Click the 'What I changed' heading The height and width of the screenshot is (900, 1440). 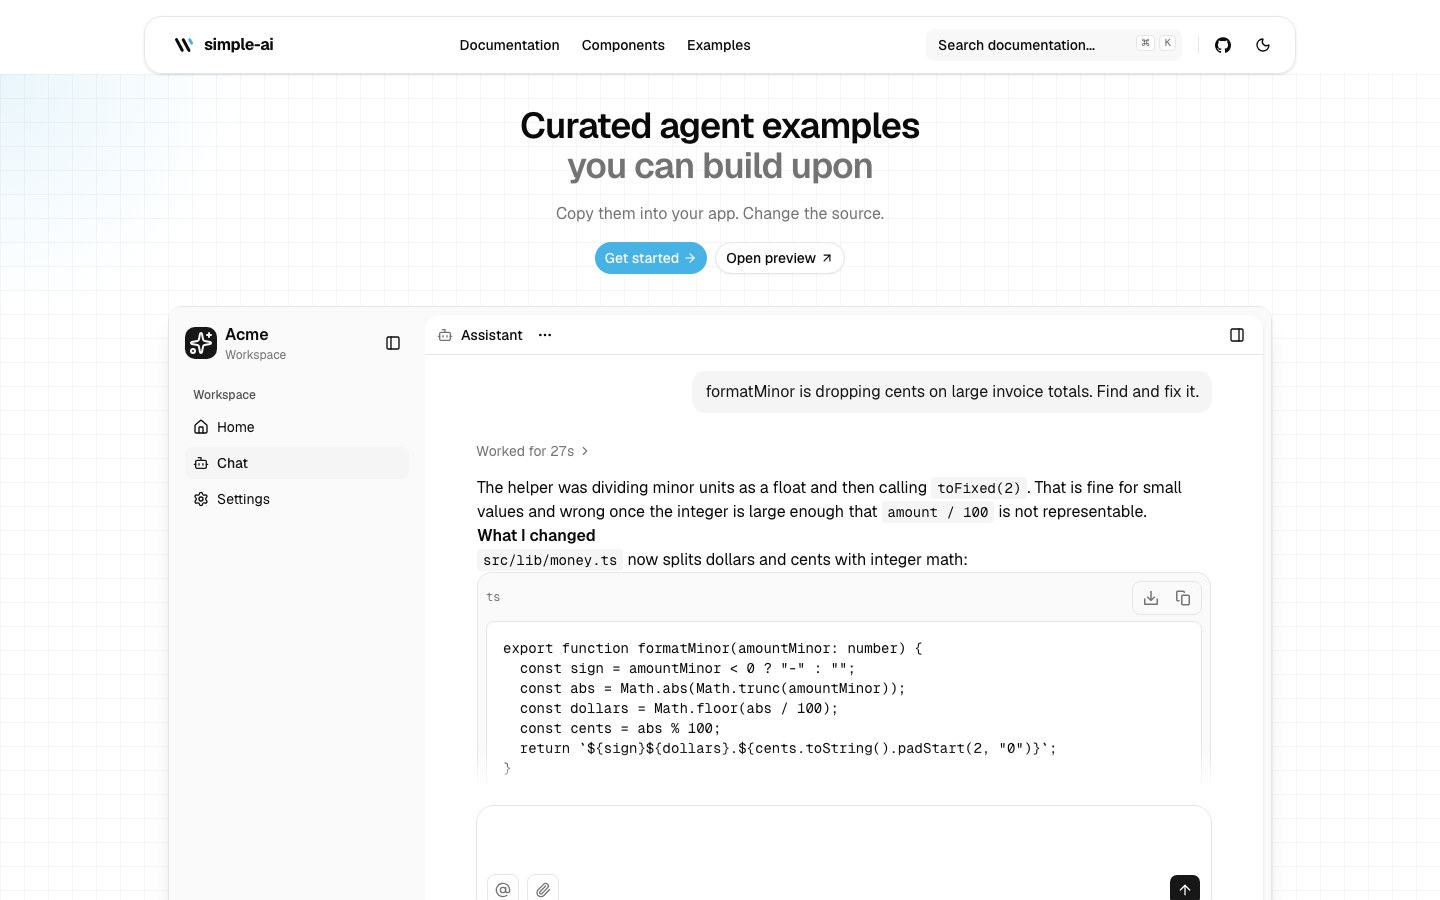click(536, 535)
